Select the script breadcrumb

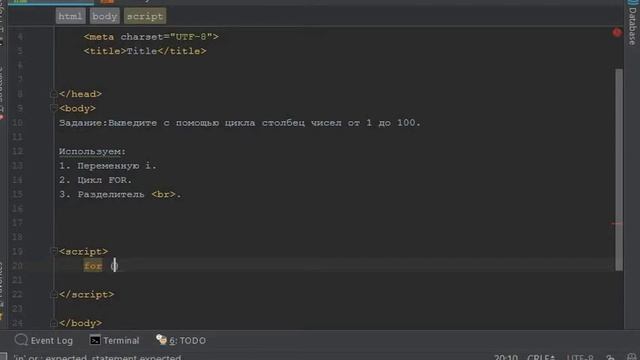pyautogui.click(x=145, y=16)
